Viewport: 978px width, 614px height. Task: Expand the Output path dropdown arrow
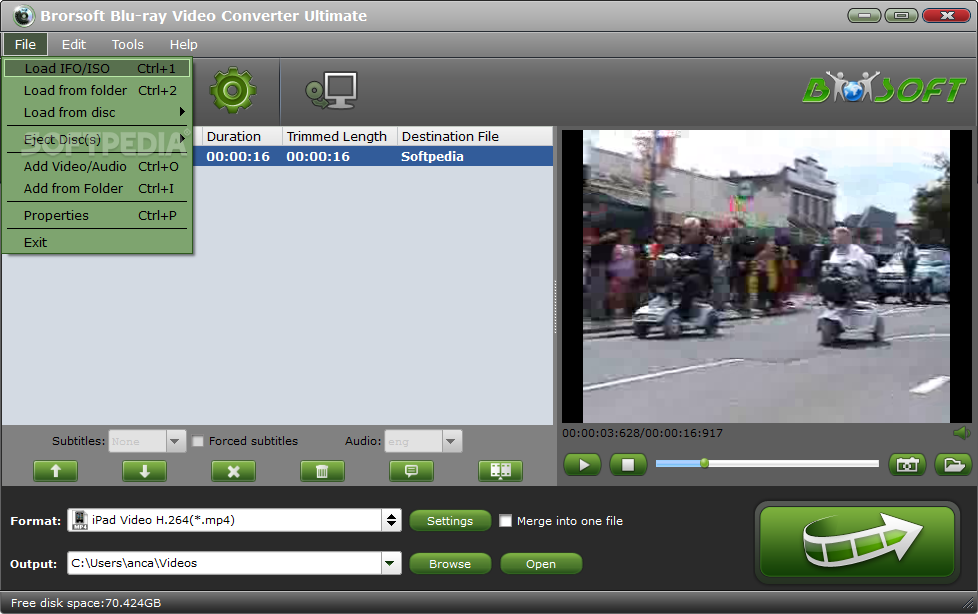390,563
